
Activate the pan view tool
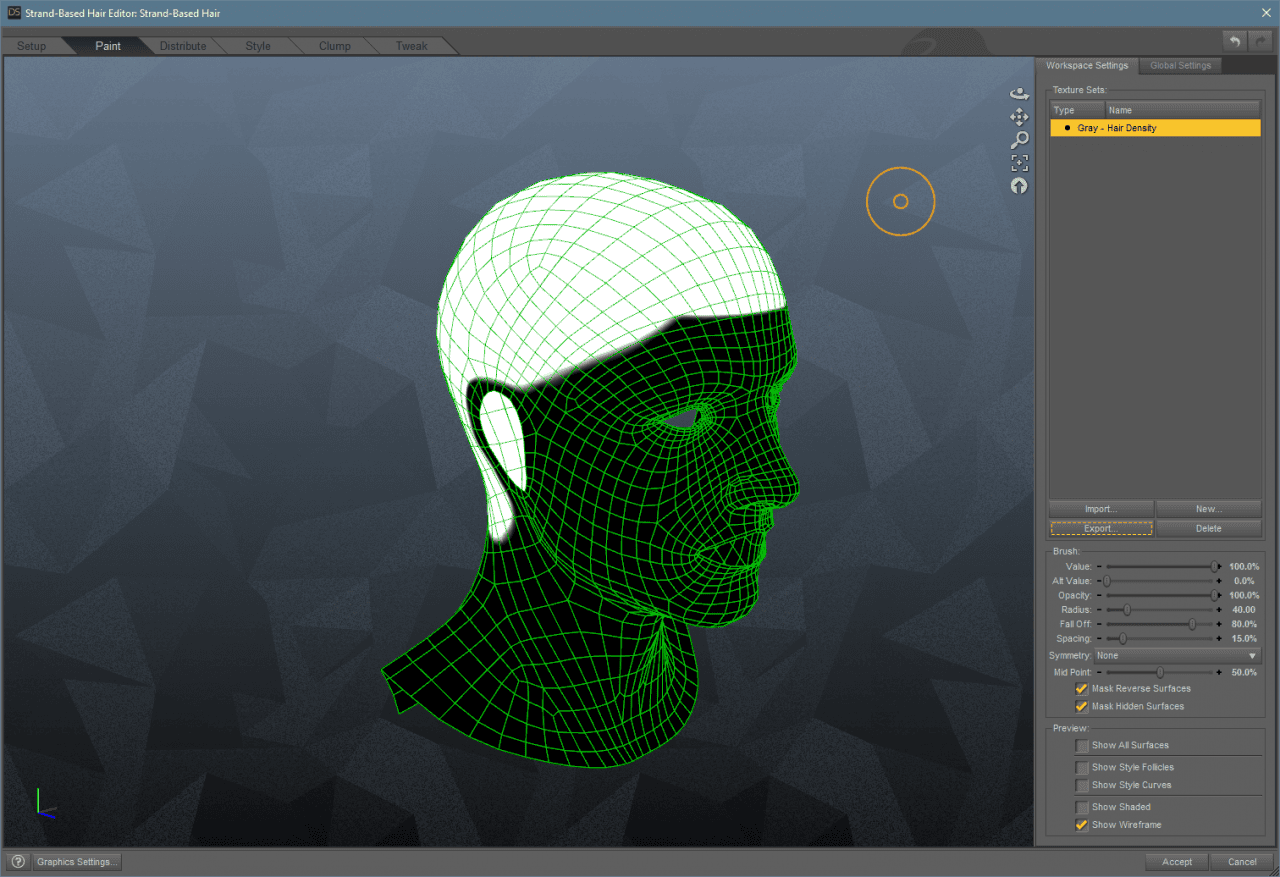tap(1019, 116)
